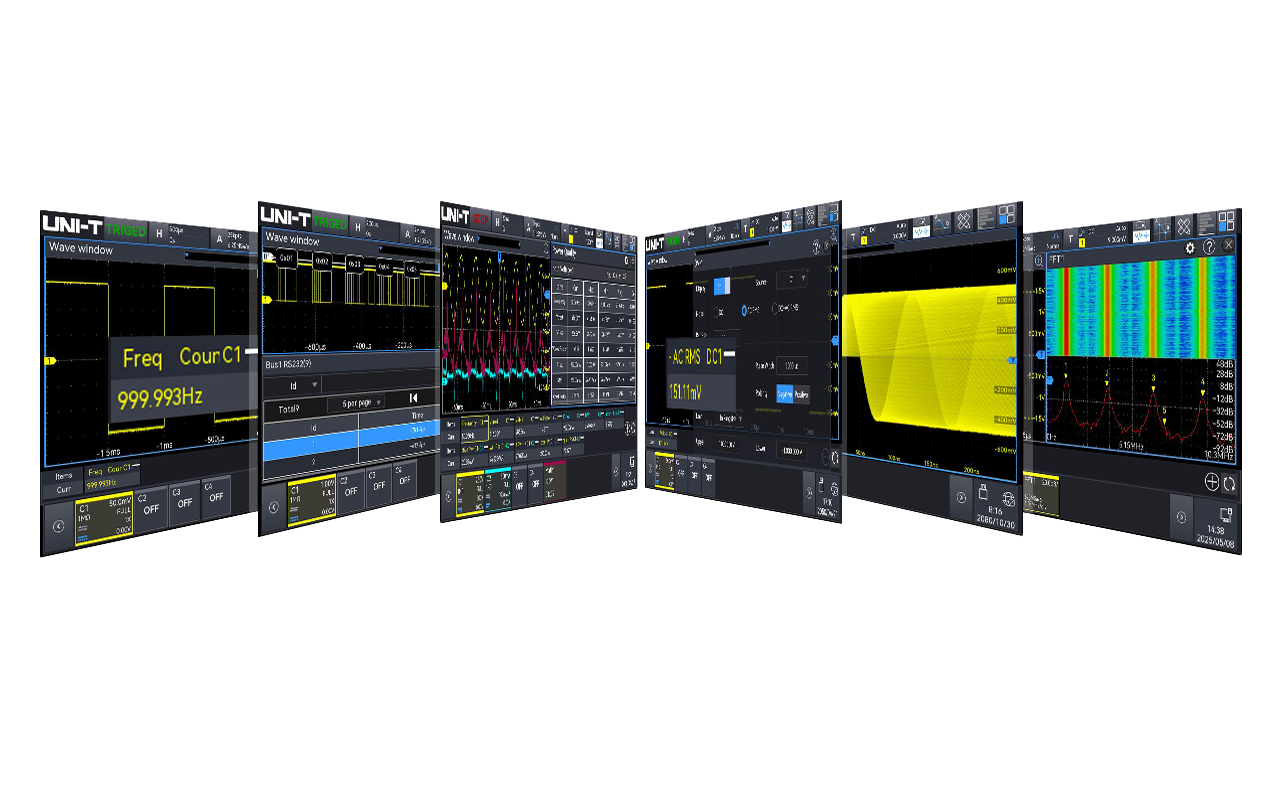Open FFT panel settings gear icon
This screenshot has width=1280, height=800.
1190,247
